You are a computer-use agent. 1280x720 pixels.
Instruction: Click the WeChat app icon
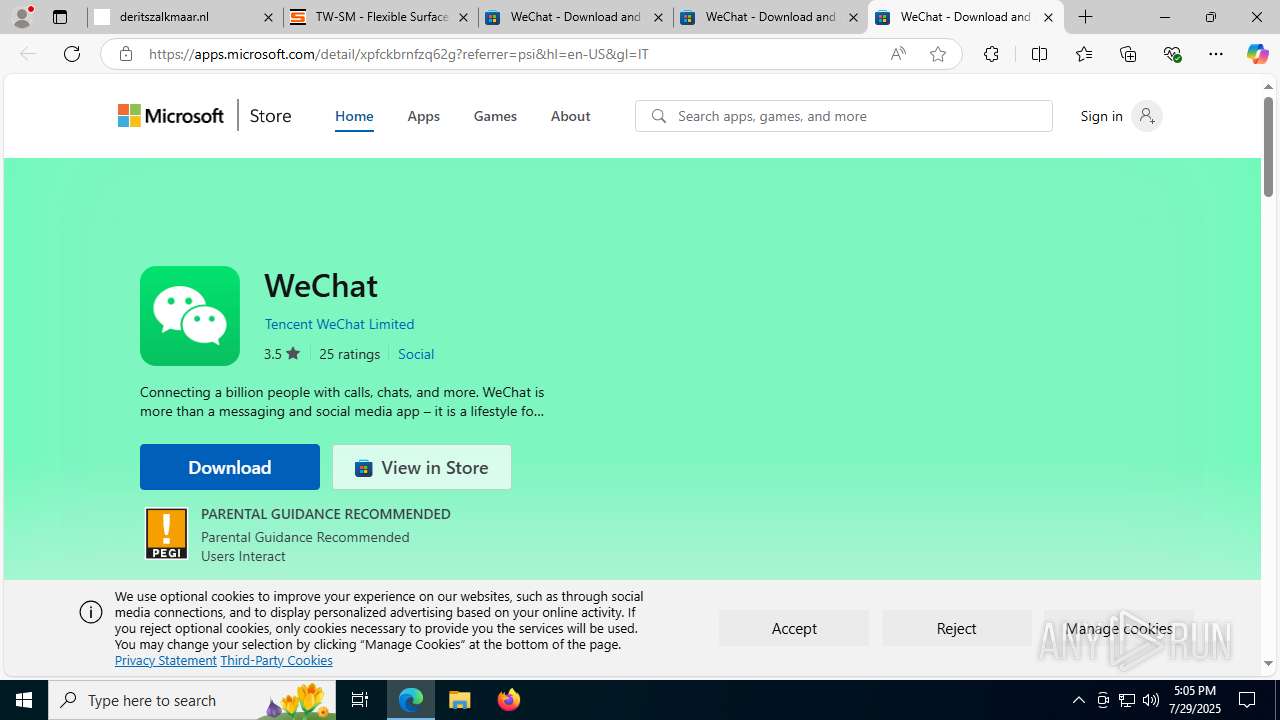[x=190, y=316]
